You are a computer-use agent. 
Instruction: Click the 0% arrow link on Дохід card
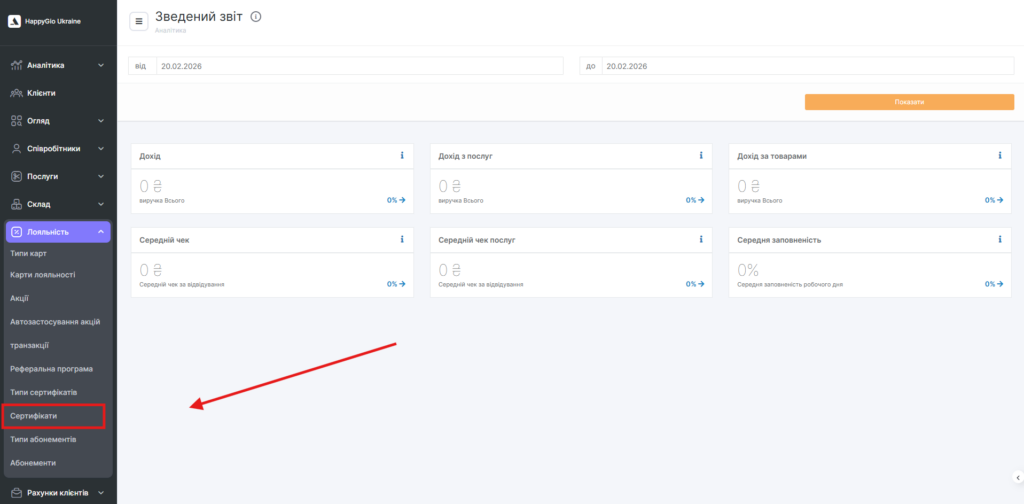(x=396, y=200)
